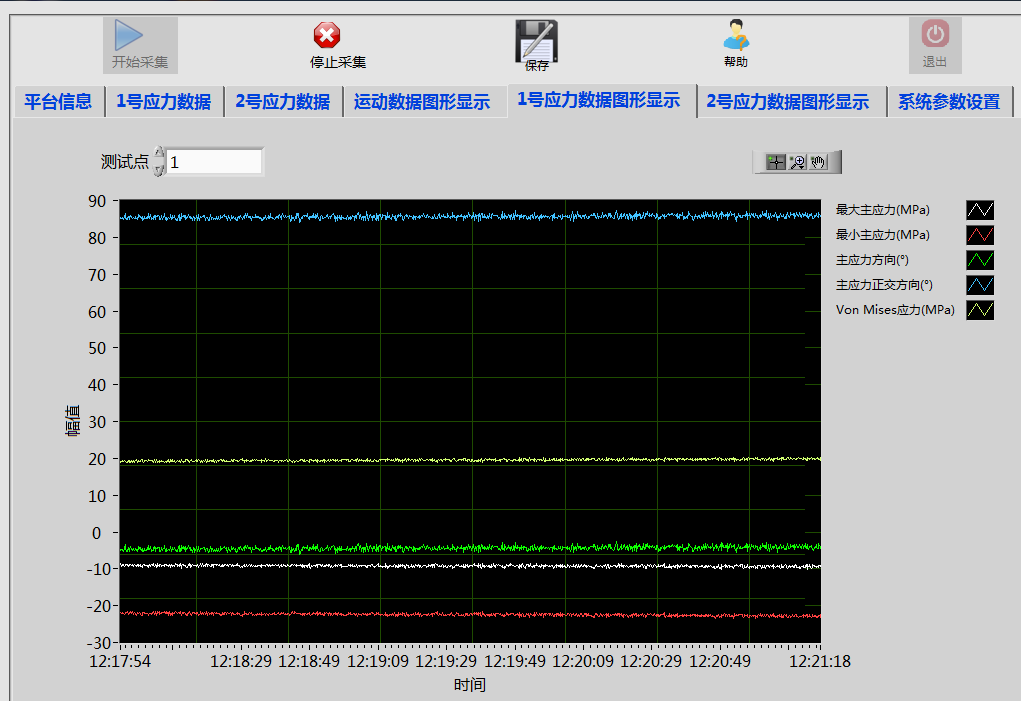1021x701 pixels.
Task: Click the 测试点 number input field
Action: pos(214,162)
